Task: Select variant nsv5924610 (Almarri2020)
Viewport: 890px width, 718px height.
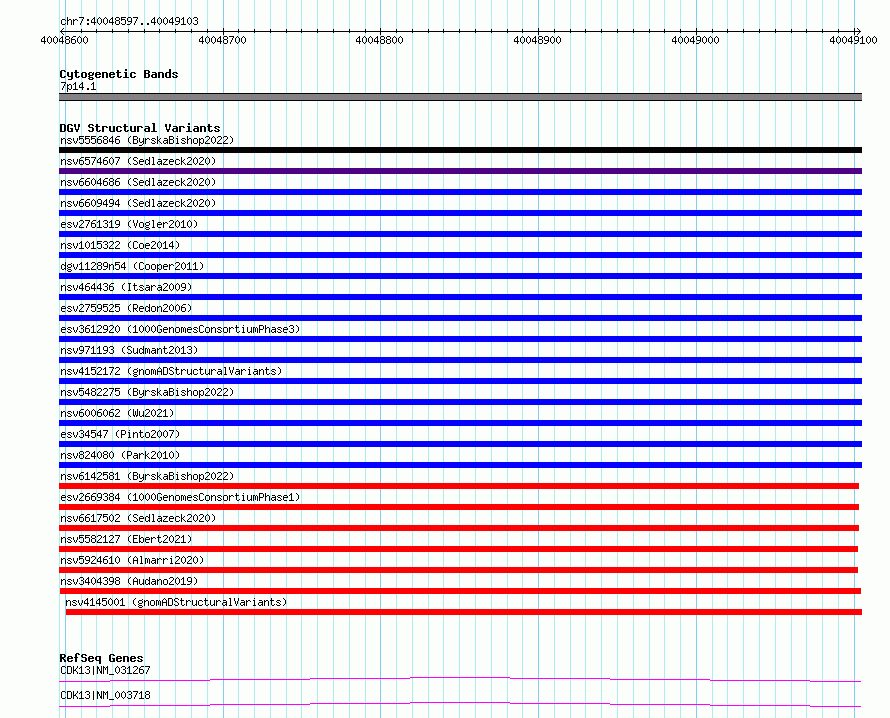Action: point(132,560)
